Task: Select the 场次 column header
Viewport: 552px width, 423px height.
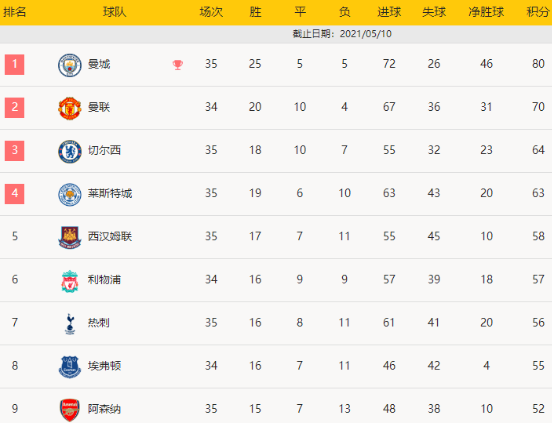Action: click(x=211, y=12)
